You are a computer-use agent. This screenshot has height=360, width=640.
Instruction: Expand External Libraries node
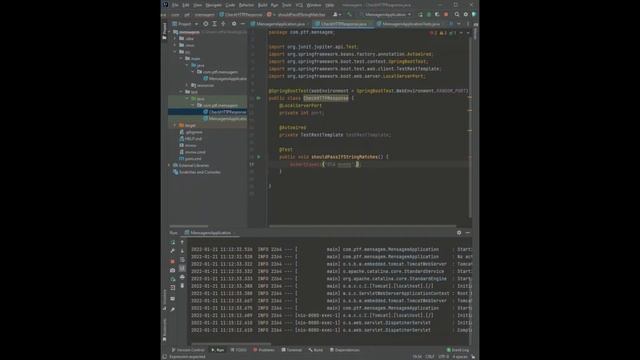coord(170,165)
